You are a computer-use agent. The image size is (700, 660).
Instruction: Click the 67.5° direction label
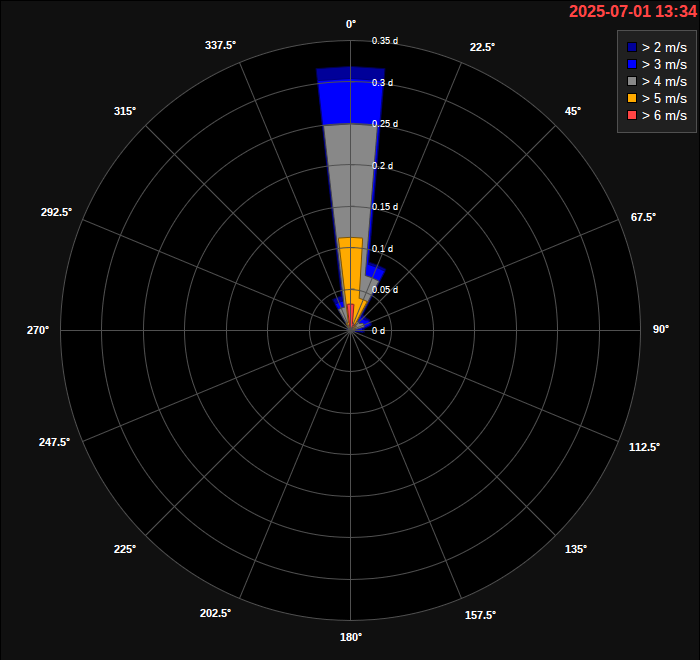643,217
